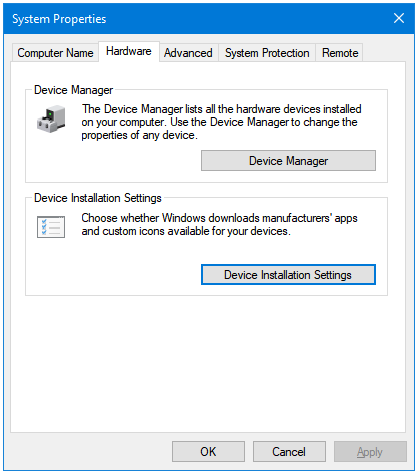Go to the System Protection tab
Viewport: 418px width, 474px height.
(267, 53)
